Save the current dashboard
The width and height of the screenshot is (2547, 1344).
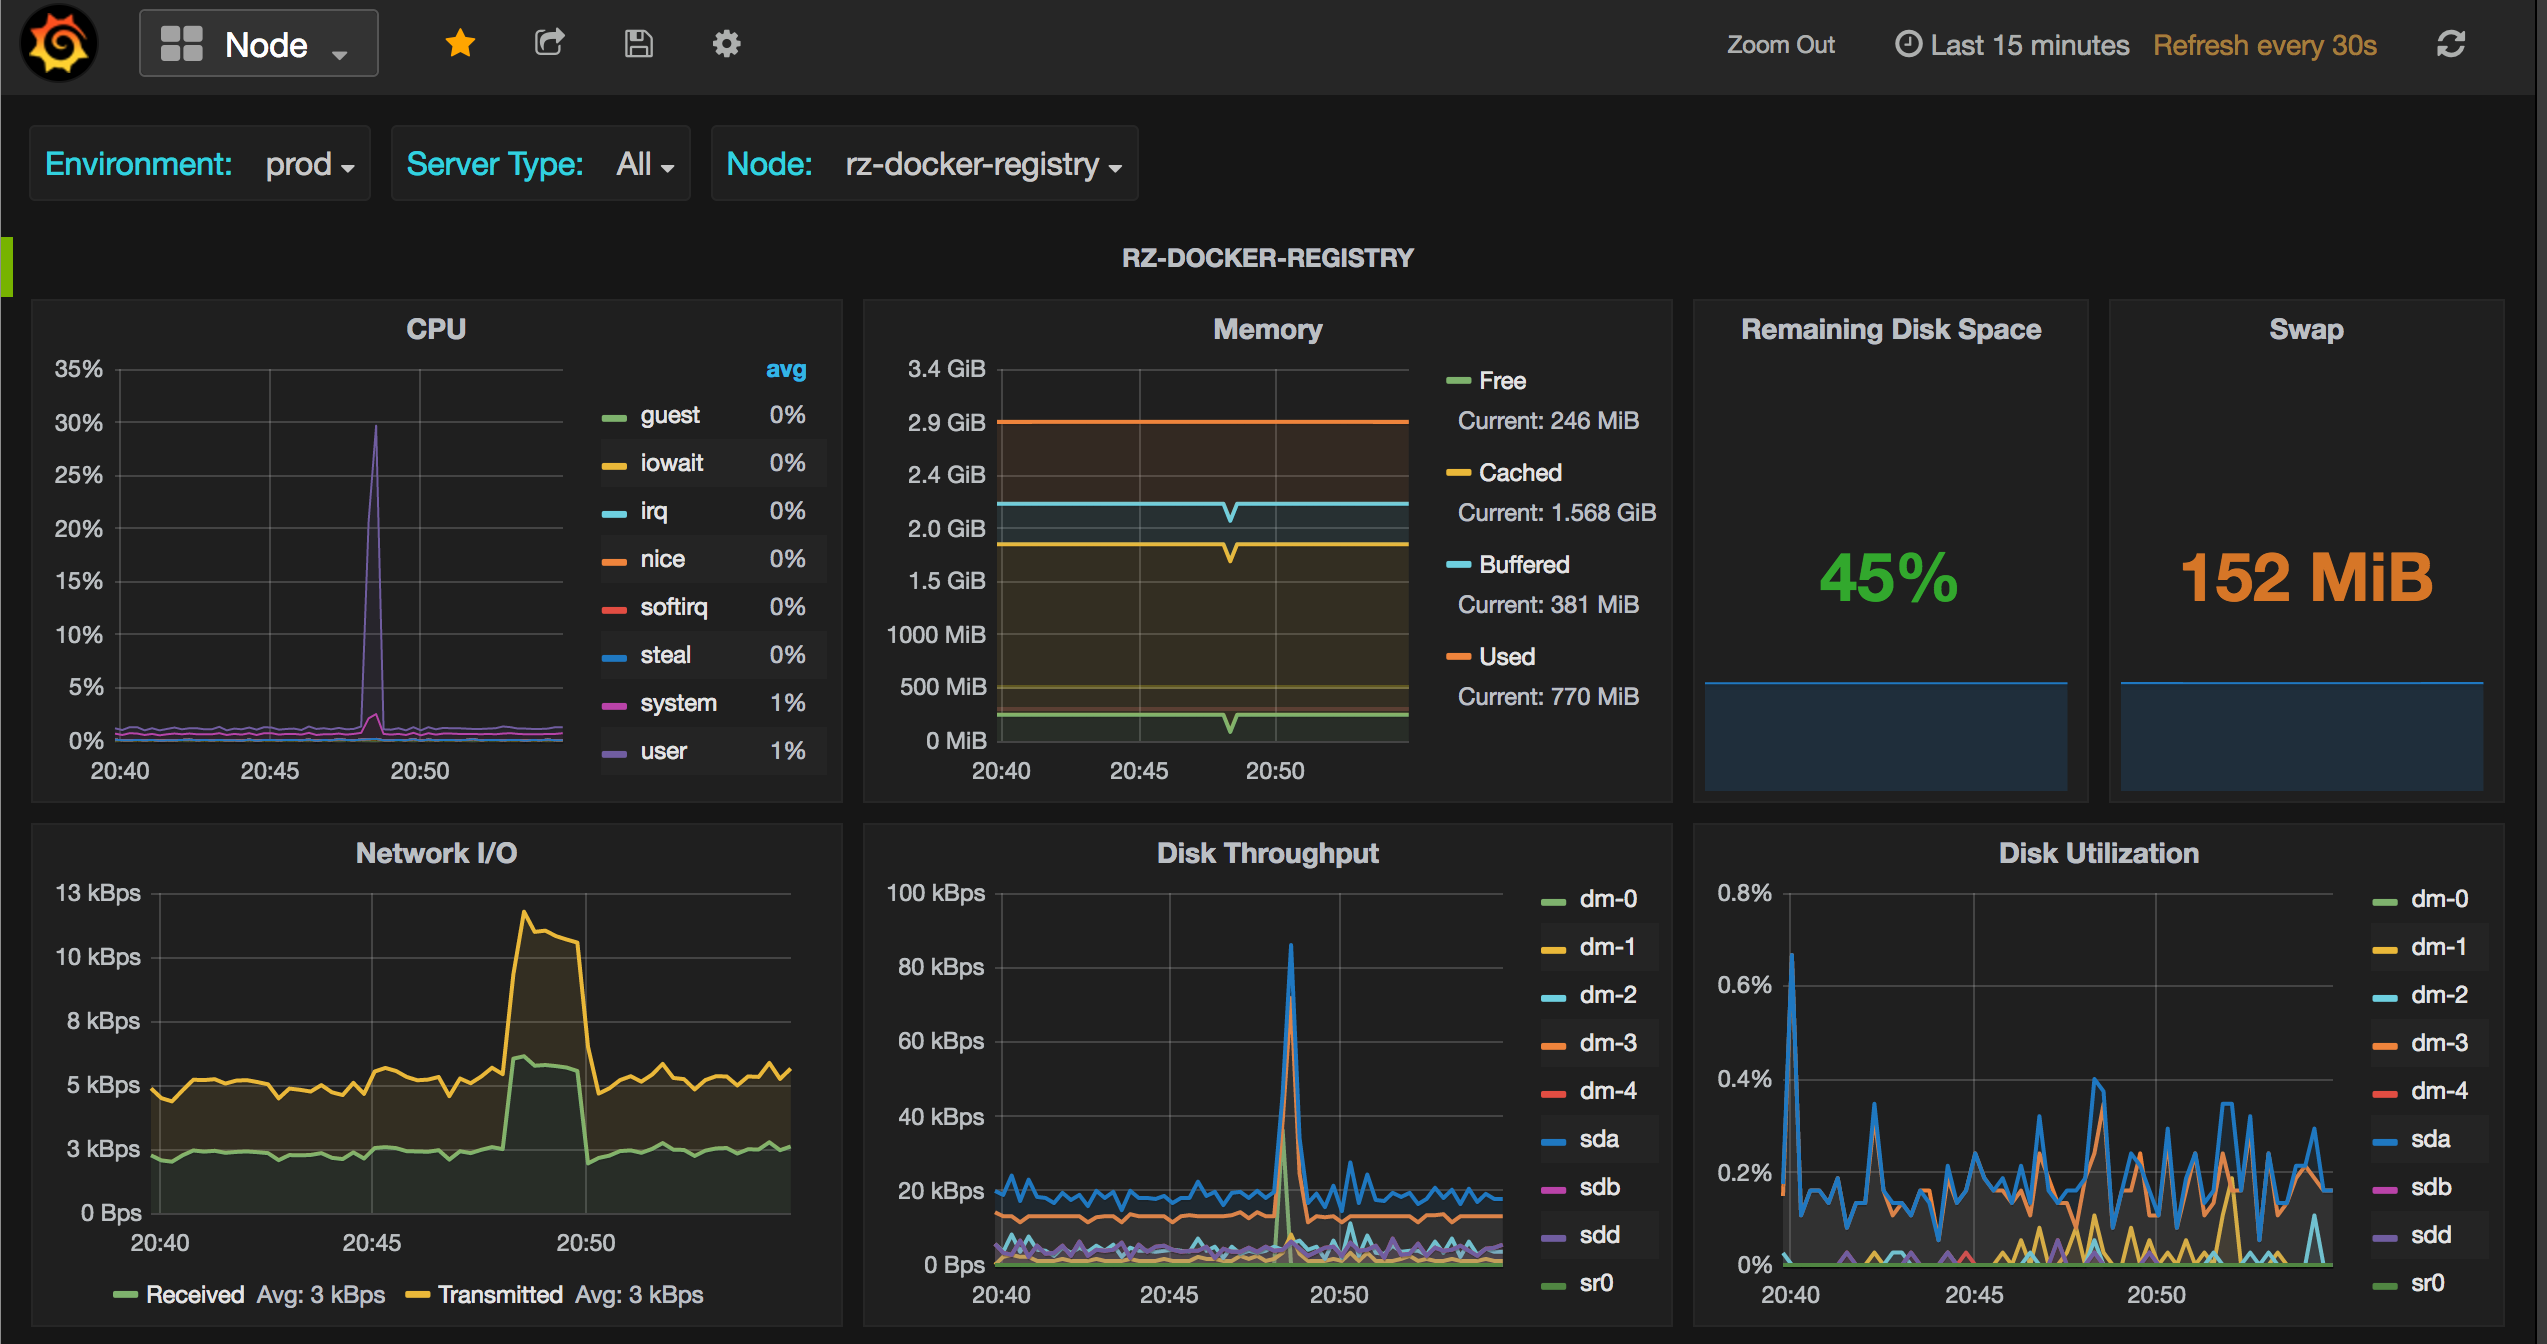pos(638,44)
